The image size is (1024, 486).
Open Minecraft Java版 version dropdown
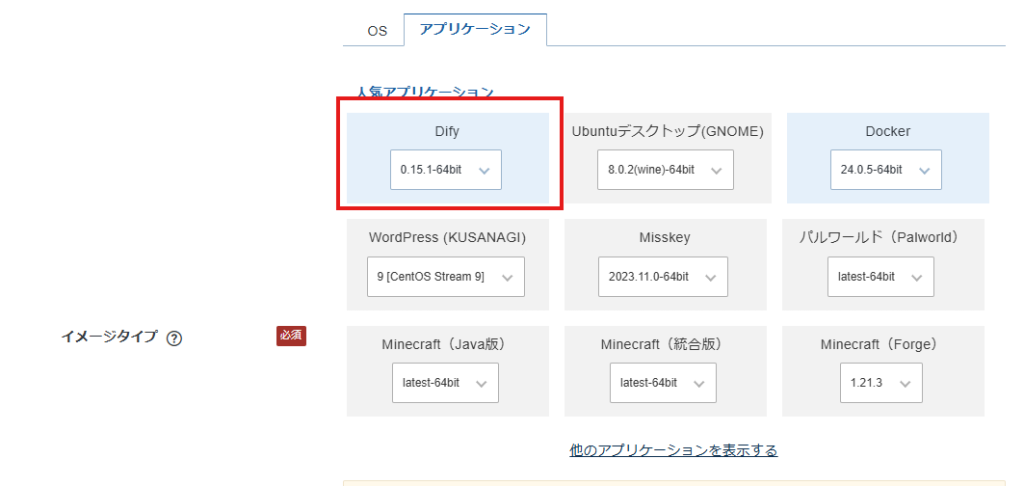point(445,383)
